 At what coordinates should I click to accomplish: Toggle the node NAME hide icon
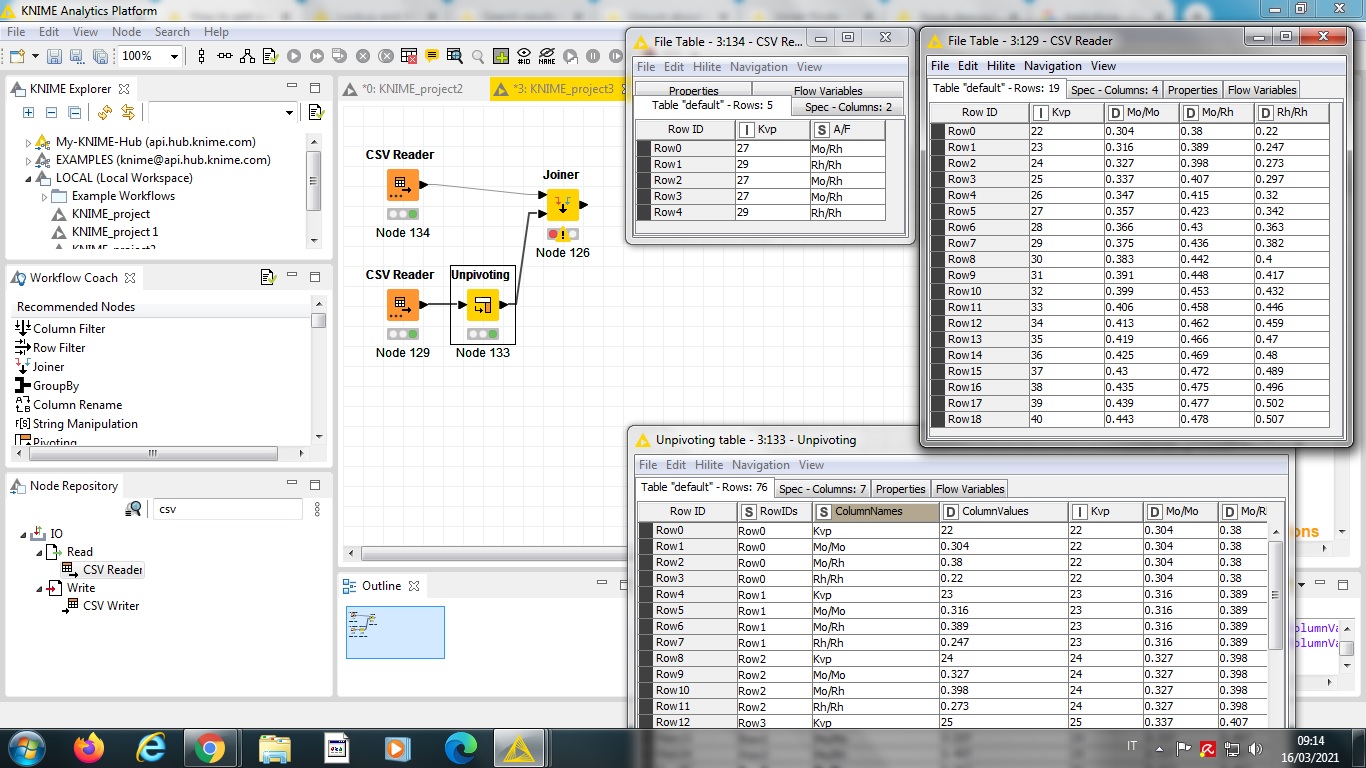click(x=547, y=57)
